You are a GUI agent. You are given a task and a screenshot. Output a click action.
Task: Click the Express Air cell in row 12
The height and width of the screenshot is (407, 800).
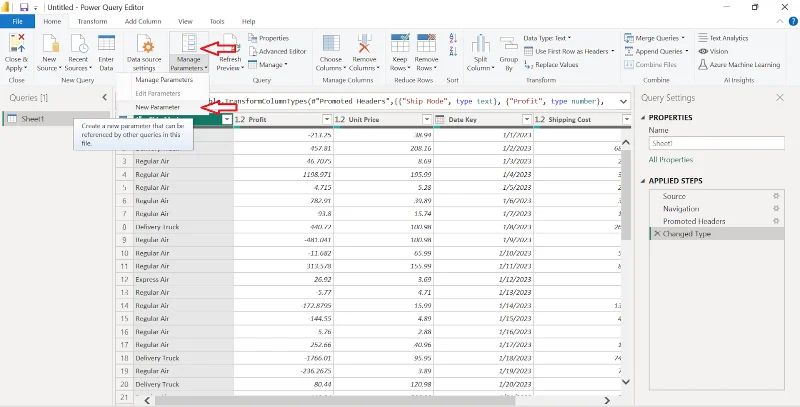point(183,279)
